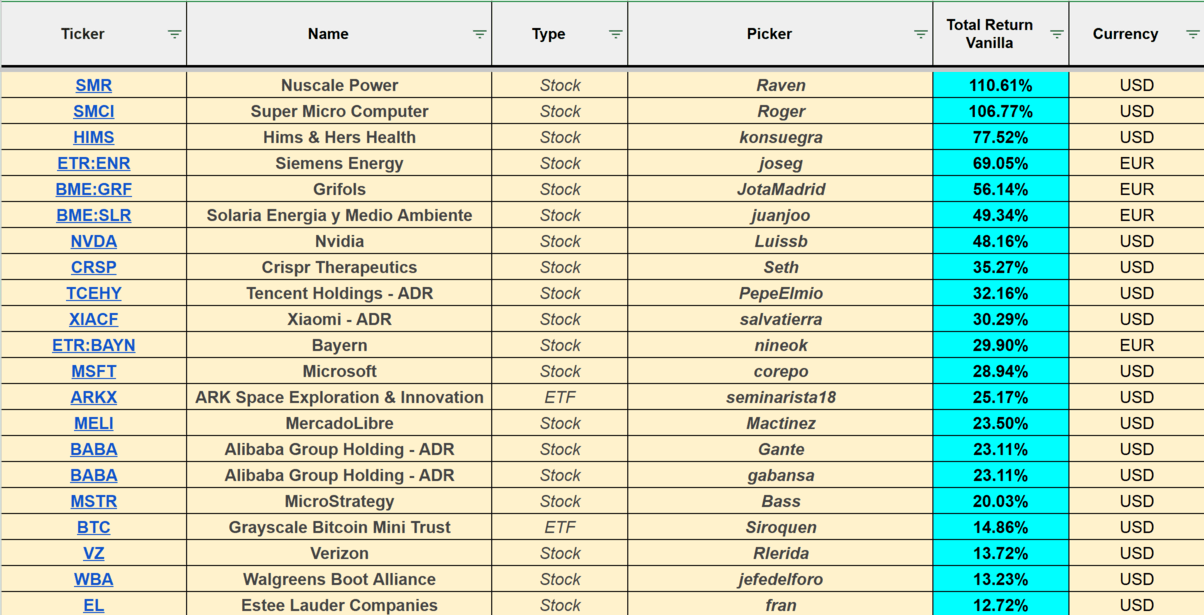Open the MSFT ticker link
The height and width of the screenshot is (615, 1204).
[x=94, y=372]
